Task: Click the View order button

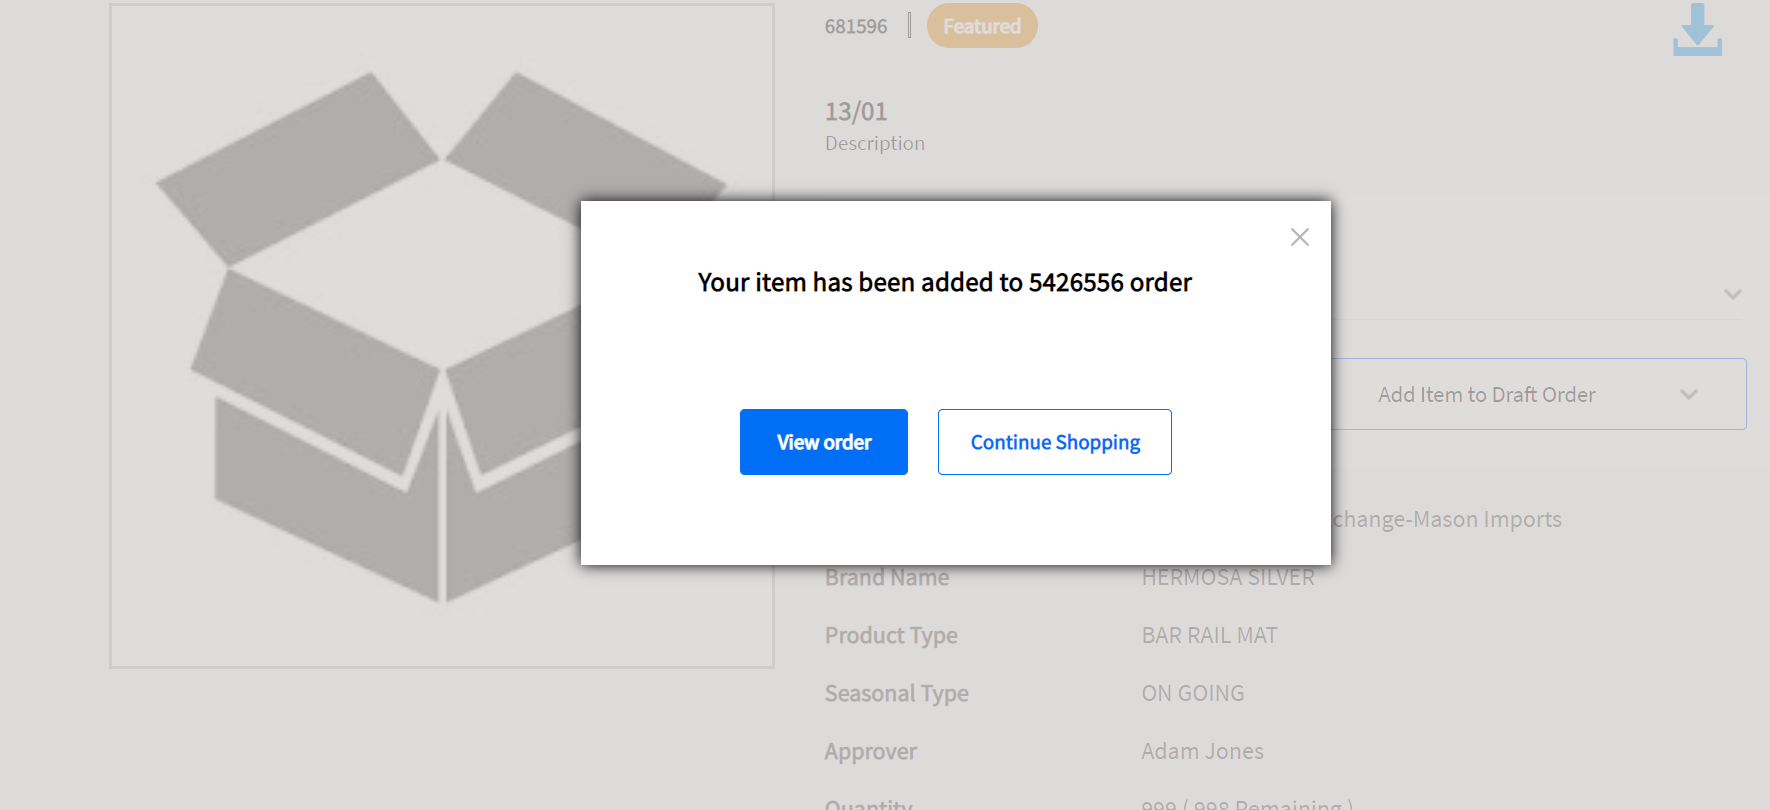Action: coord(823,441)
